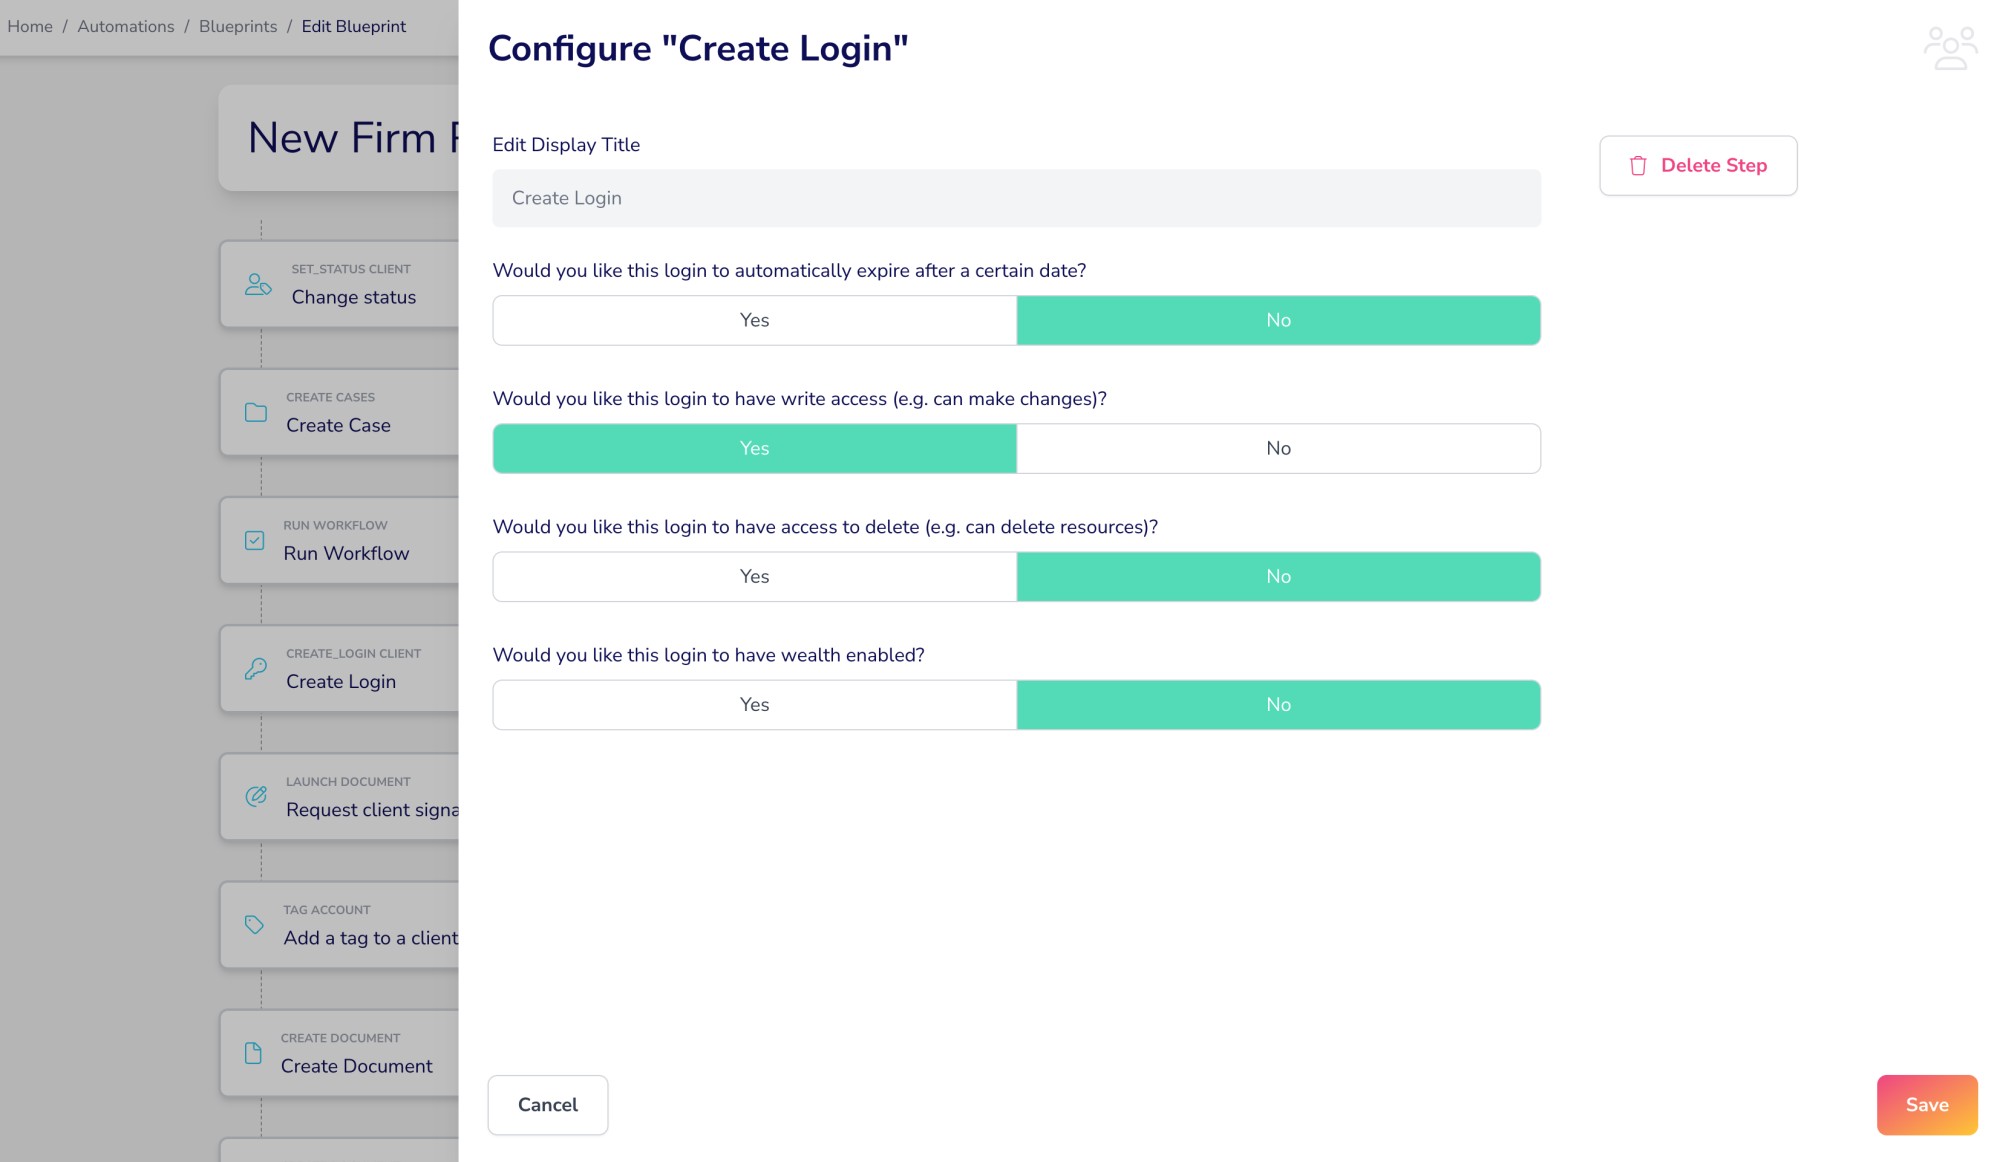
Task: Click the trash icon in Delete Step
Action: 1638,166
